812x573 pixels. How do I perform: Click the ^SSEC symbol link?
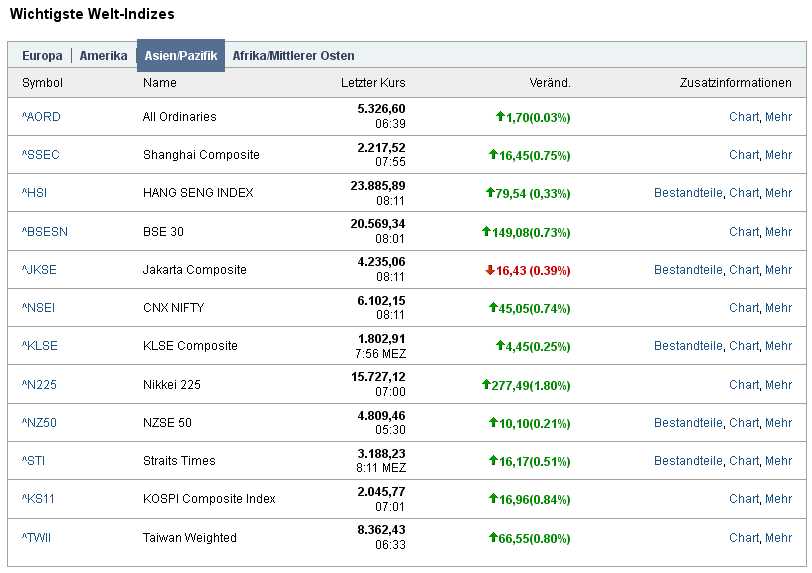click(x=41, y=155)
